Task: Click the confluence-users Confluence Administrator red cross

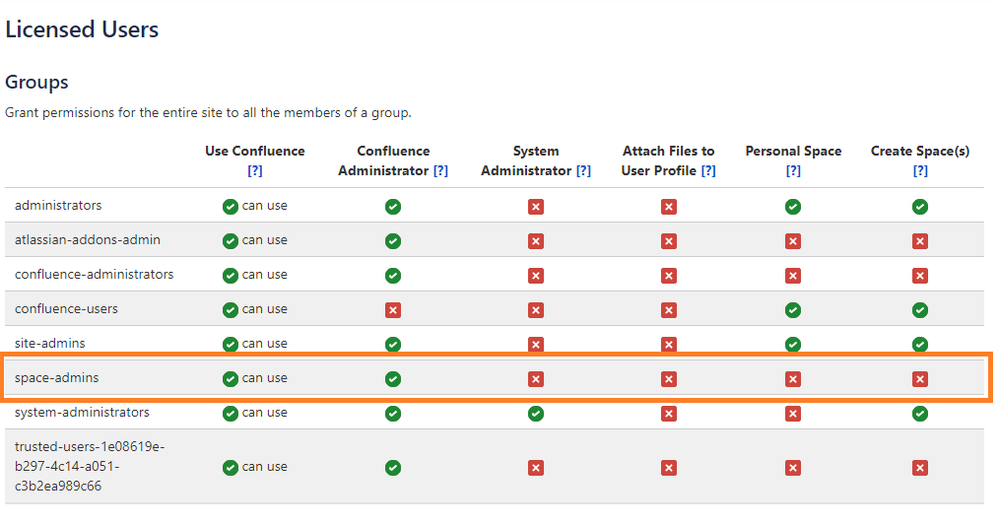Action: (393, 310)
